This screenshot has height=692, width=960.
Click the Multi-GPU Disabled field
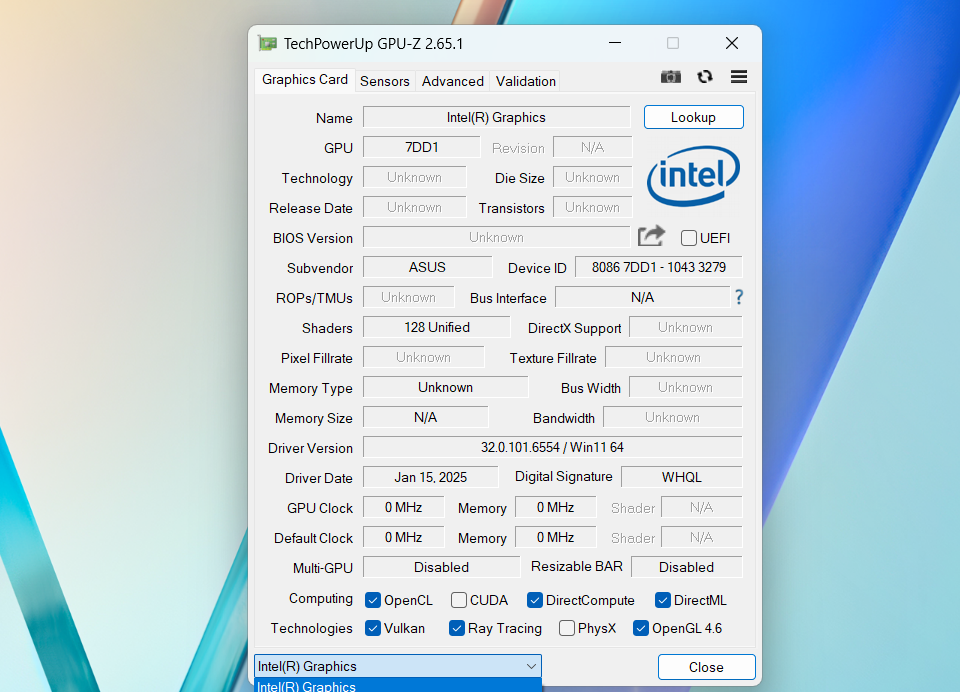441,567
